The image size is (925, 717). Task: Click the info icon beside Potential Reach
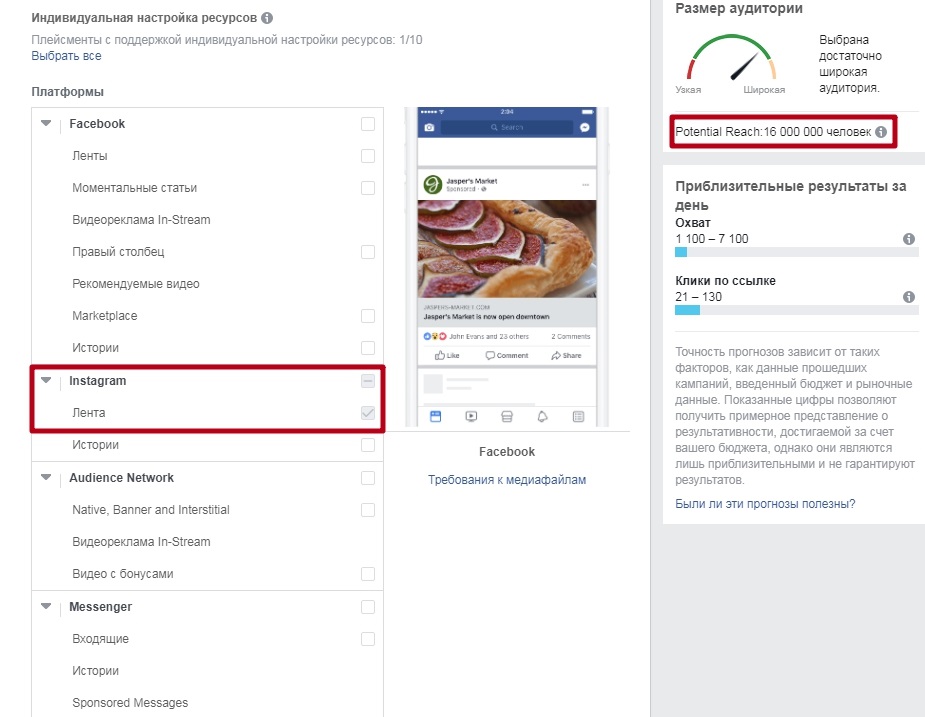pos(881,132)
